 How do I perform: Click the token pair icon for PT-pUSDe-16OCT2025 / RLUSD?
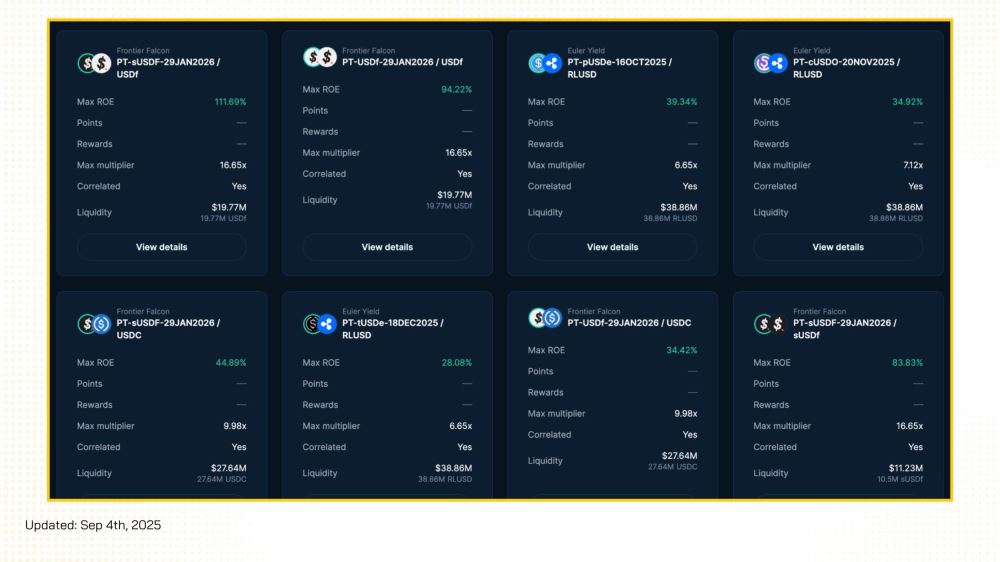tap(545, 63)
